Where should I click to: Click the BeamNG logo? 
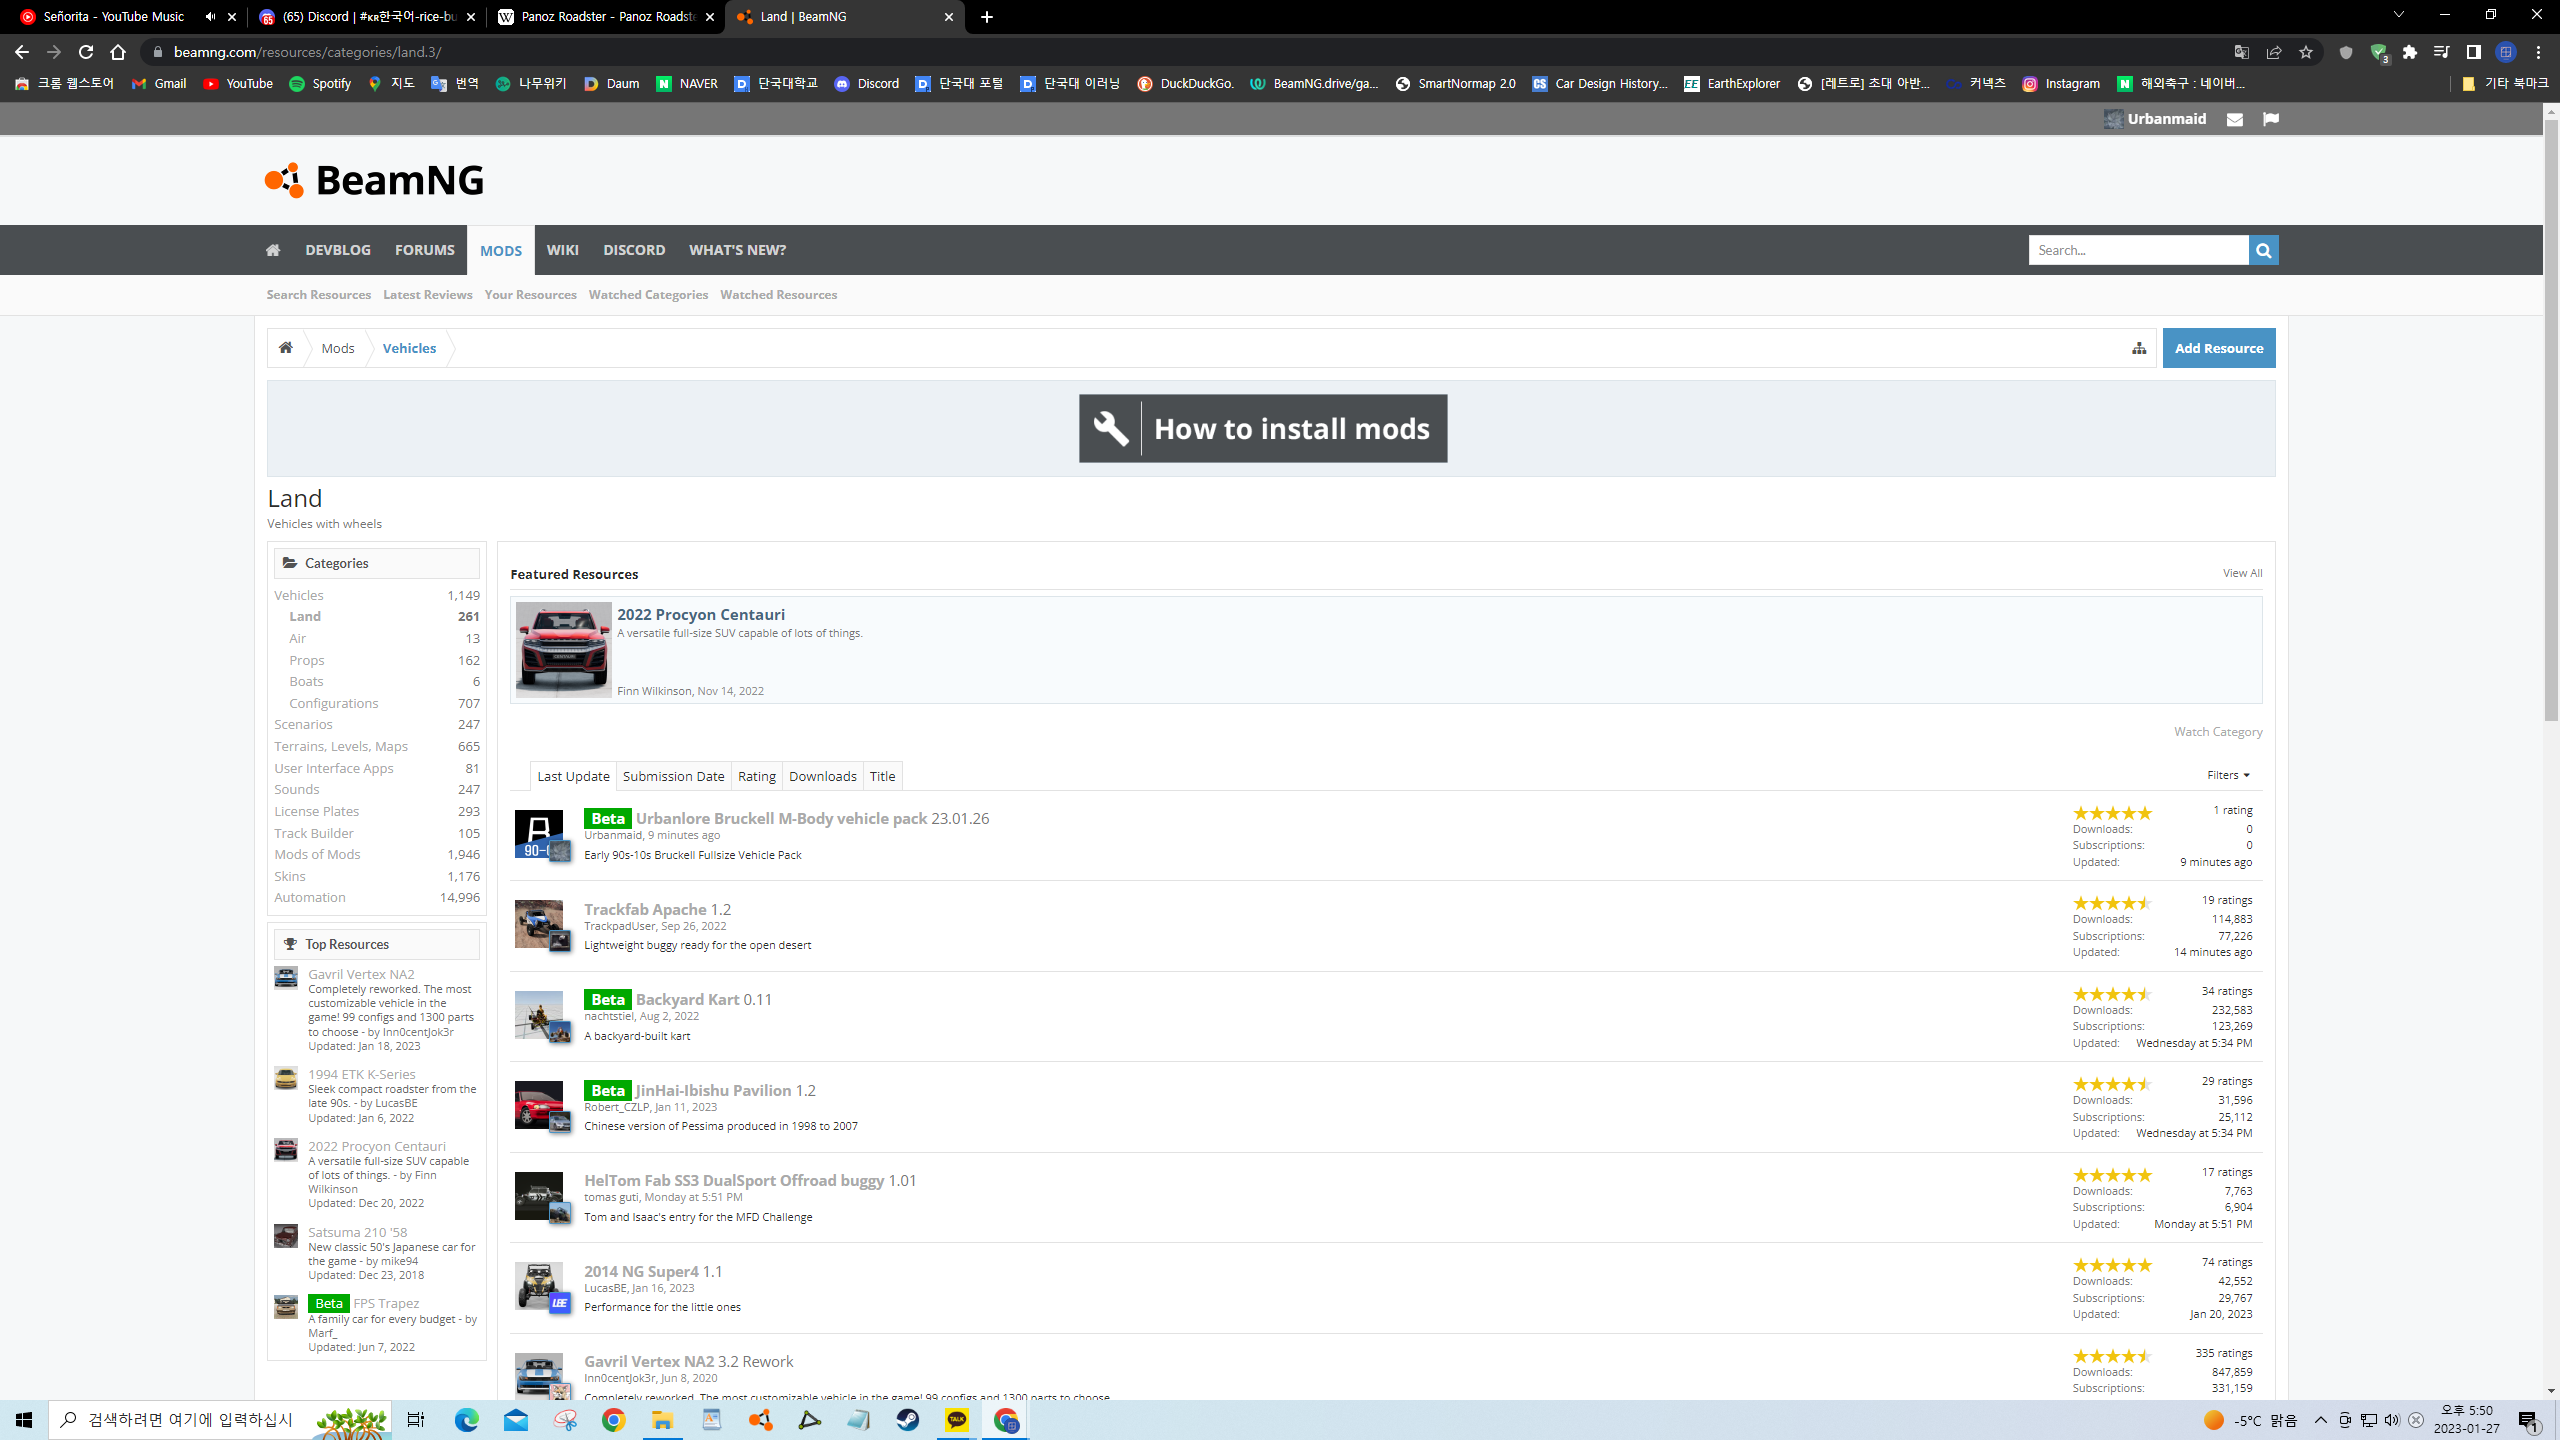coord(374,180)
